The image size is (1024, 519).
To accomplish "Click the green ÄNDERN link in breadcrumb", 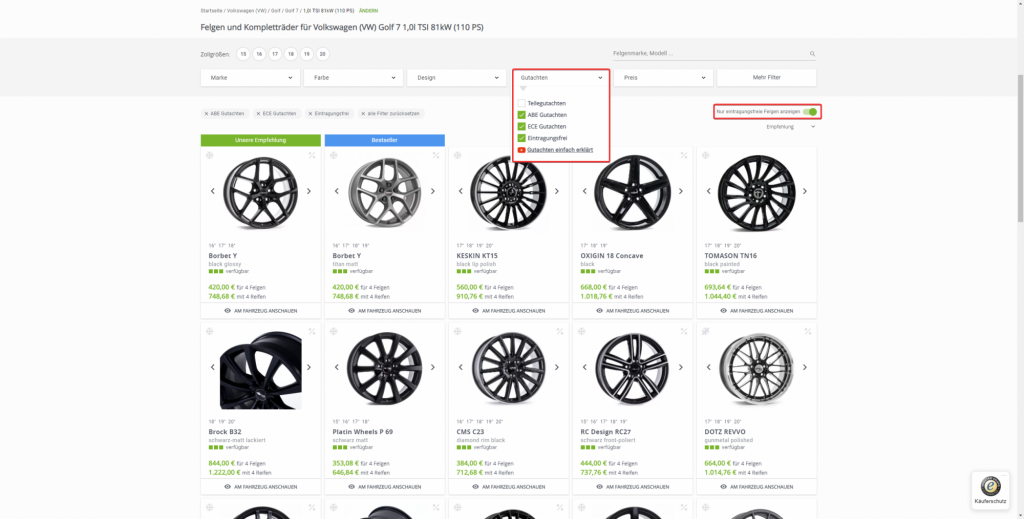I will tap(368, 11).
